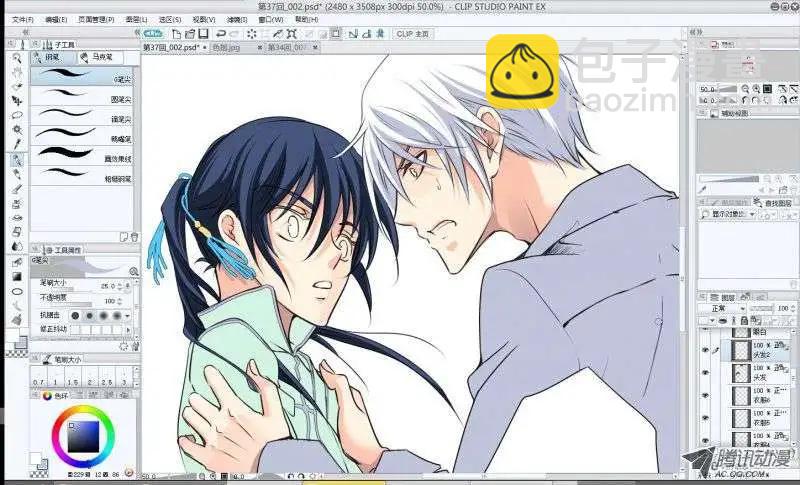Select the Operation object tool
Viewport: 800px width, 485px height.
click(17, 87)
